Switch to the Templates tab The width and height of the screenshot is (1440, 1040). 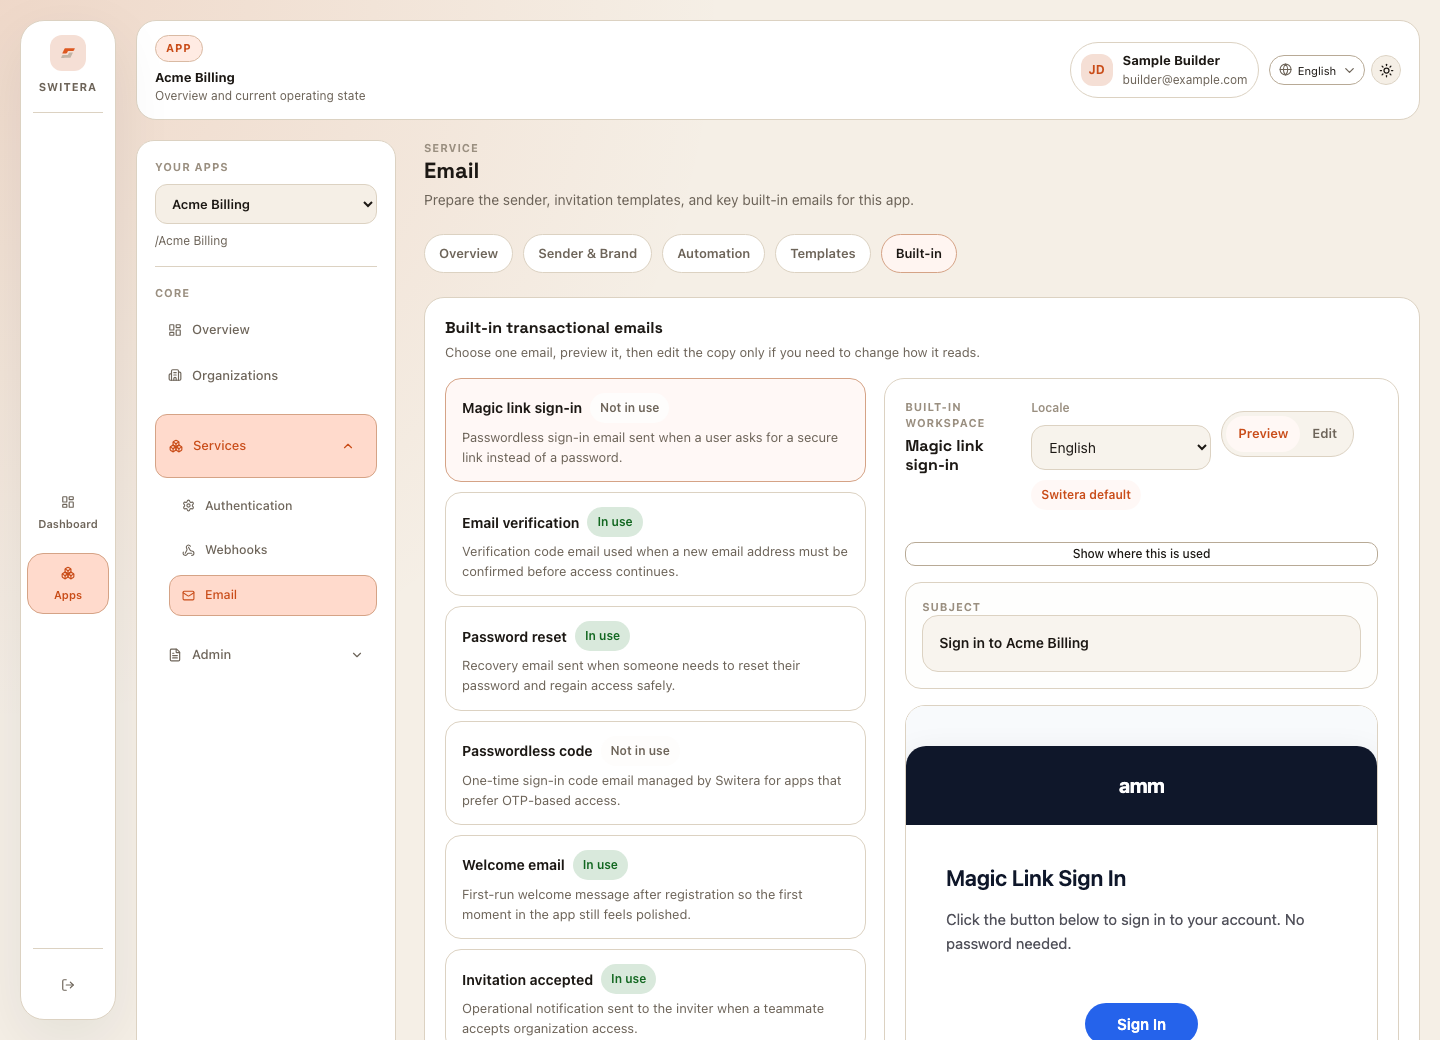(x=823, y=254)
